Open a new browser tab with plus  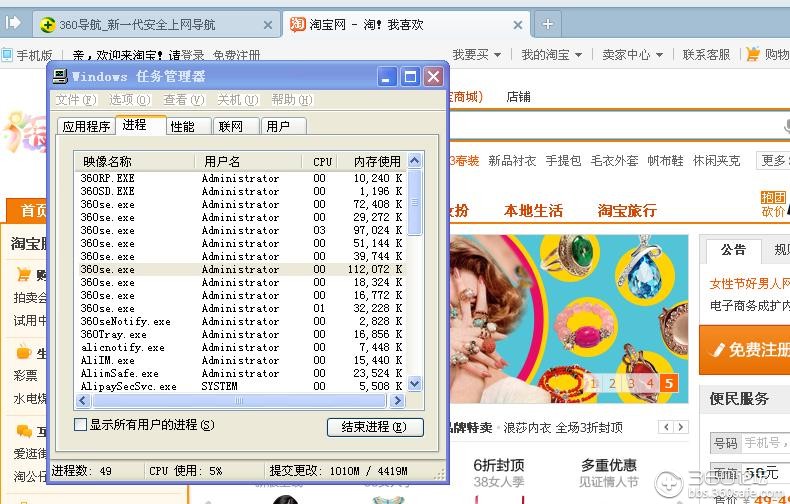pos(548,24)
